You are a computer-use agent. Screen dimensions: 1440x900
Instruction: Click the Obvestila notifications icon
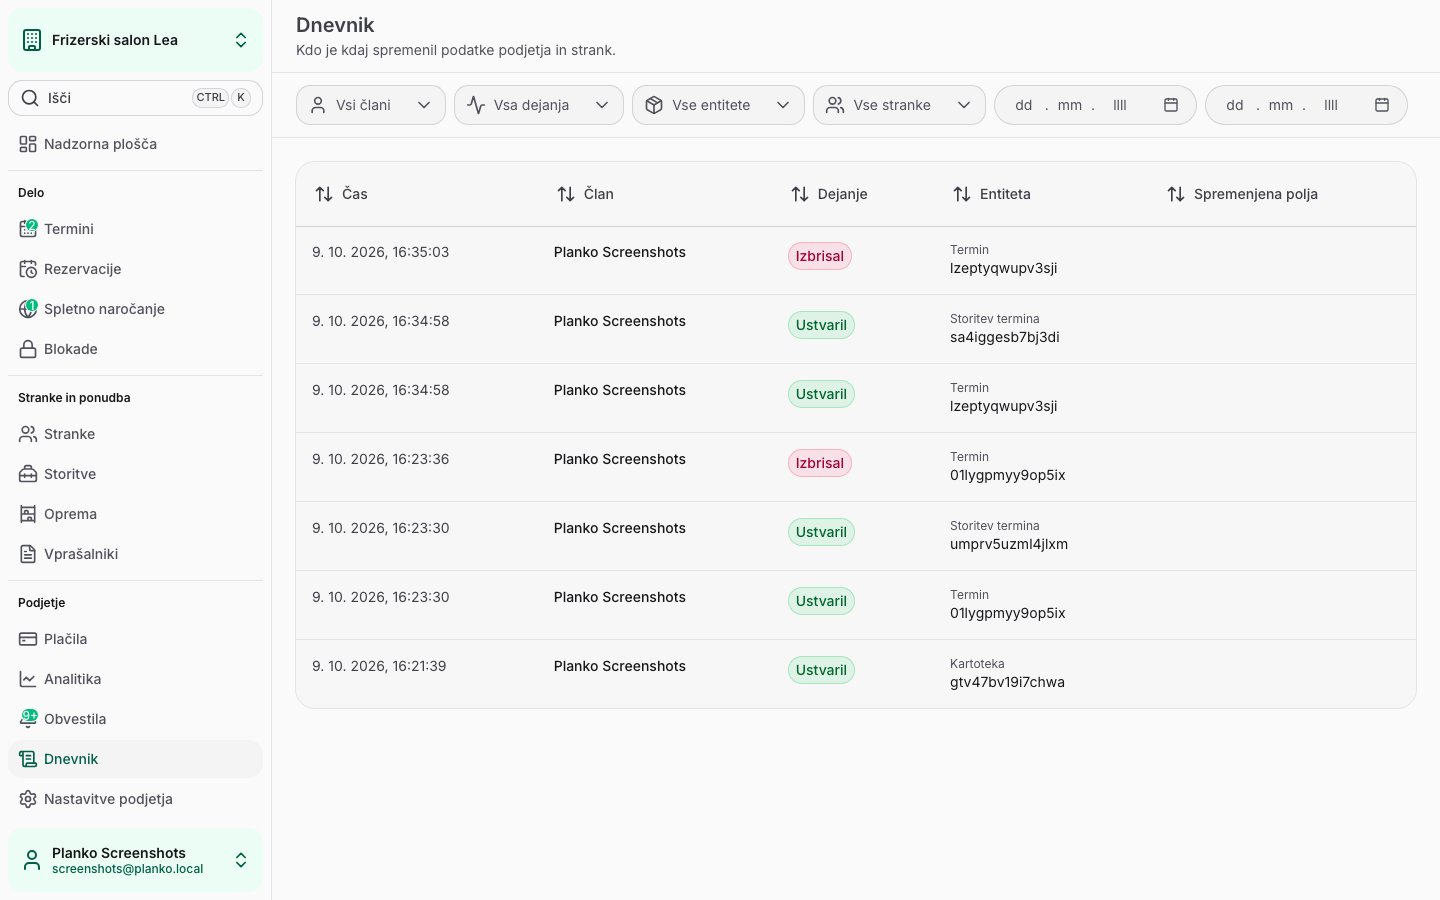click(28, 719)
